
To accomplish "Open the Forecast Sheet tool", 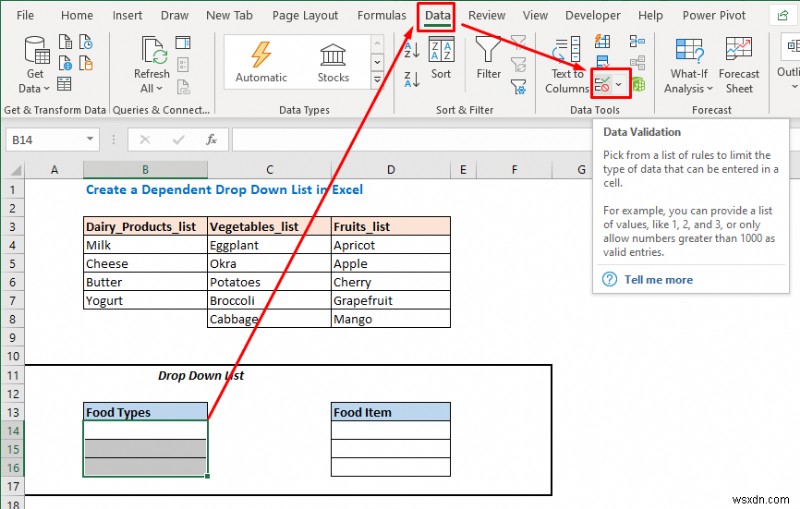I will pos(739,65).
